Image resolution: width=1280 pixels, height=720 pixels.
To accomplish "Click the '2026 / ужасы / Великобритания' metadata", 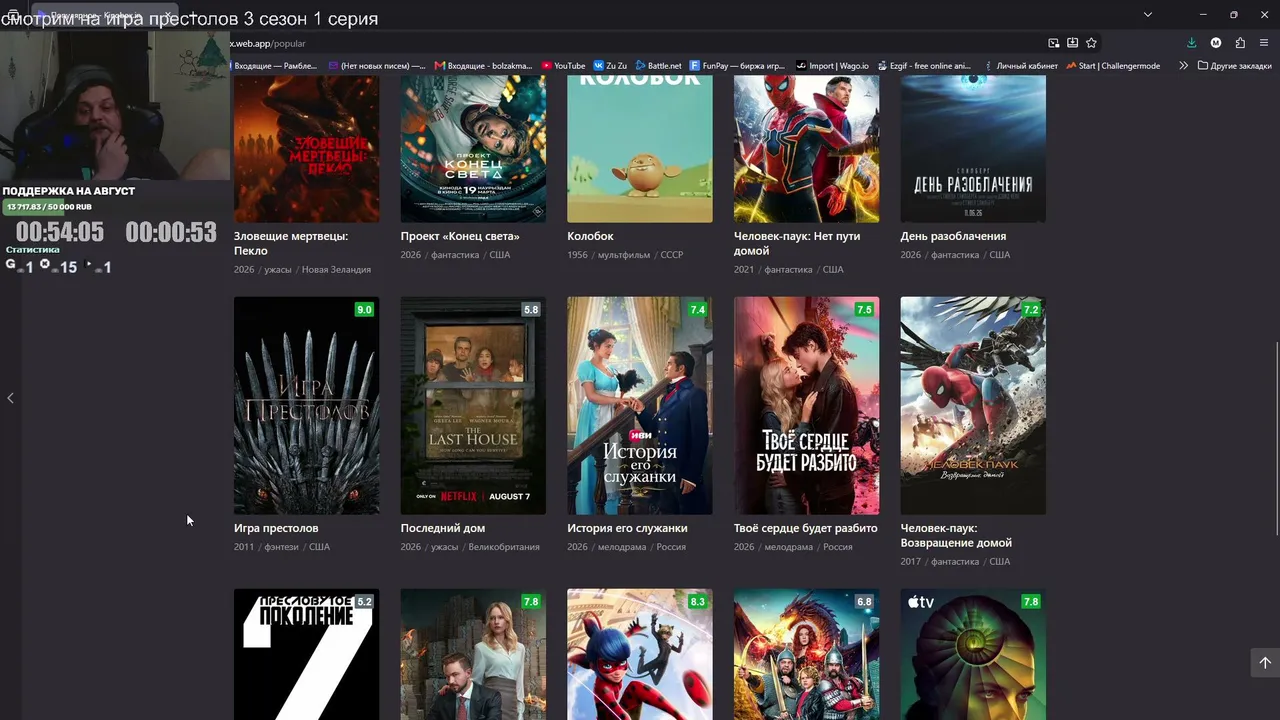I will (470, 547).
